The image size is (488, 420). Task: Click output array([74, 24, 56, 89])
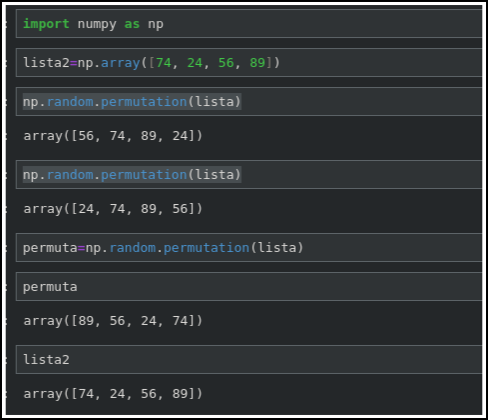[113, 394]
